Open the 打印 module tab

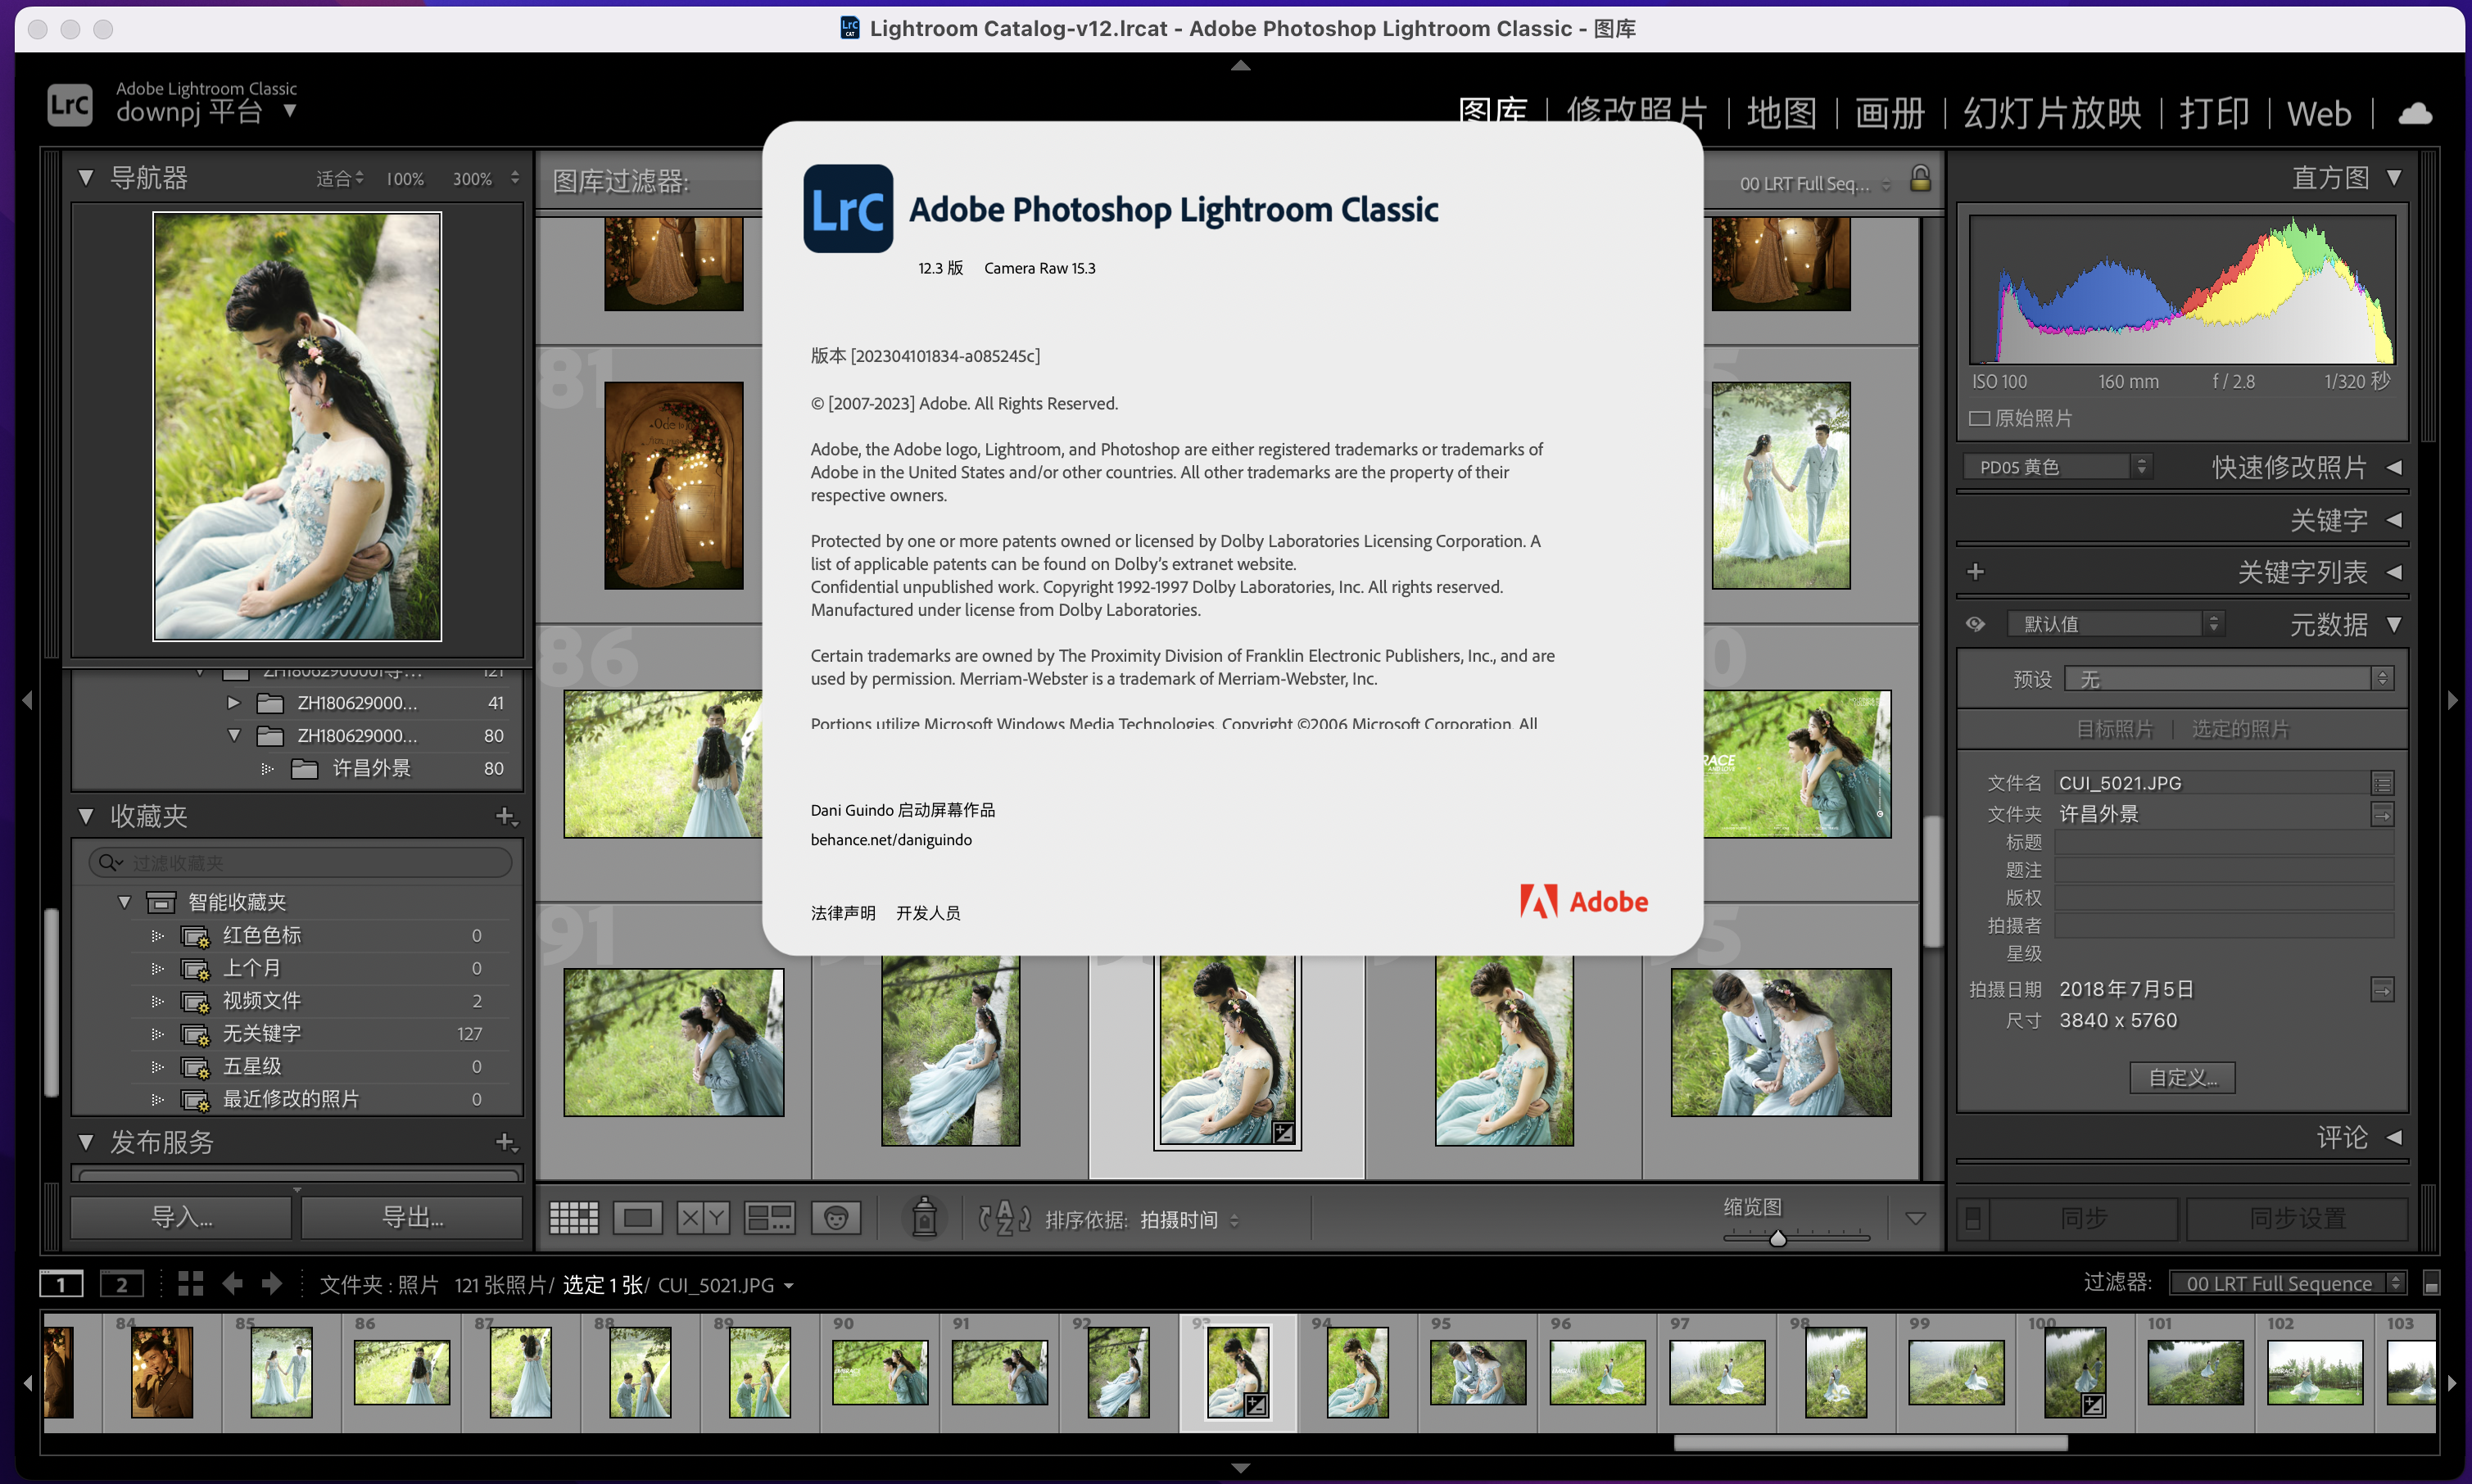tap(2214, 113)
